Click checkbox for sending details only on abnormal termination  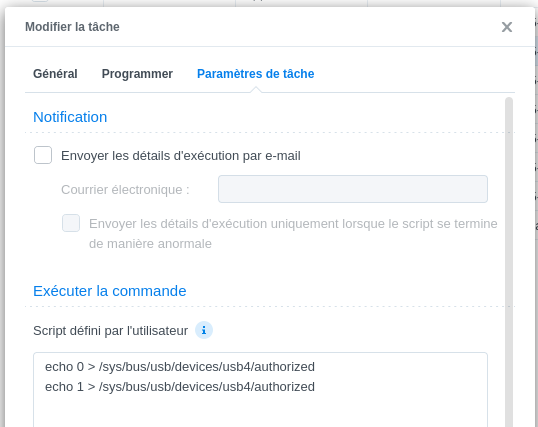[71, 223]
